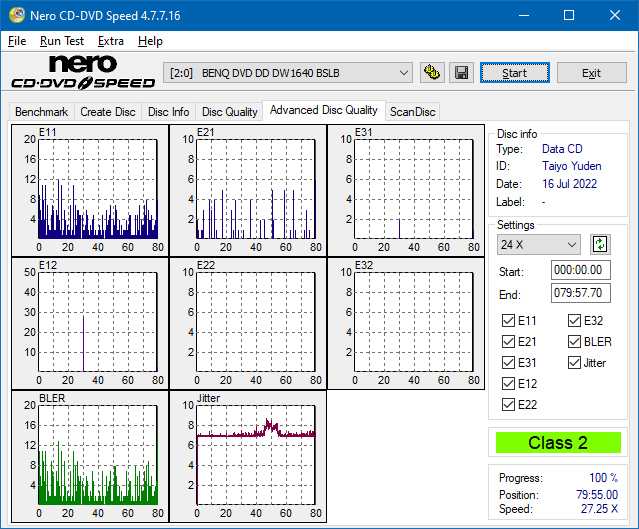The image size is (639, 529).
Task: Switch to the Benchmark tab
Action: (42, 112)
